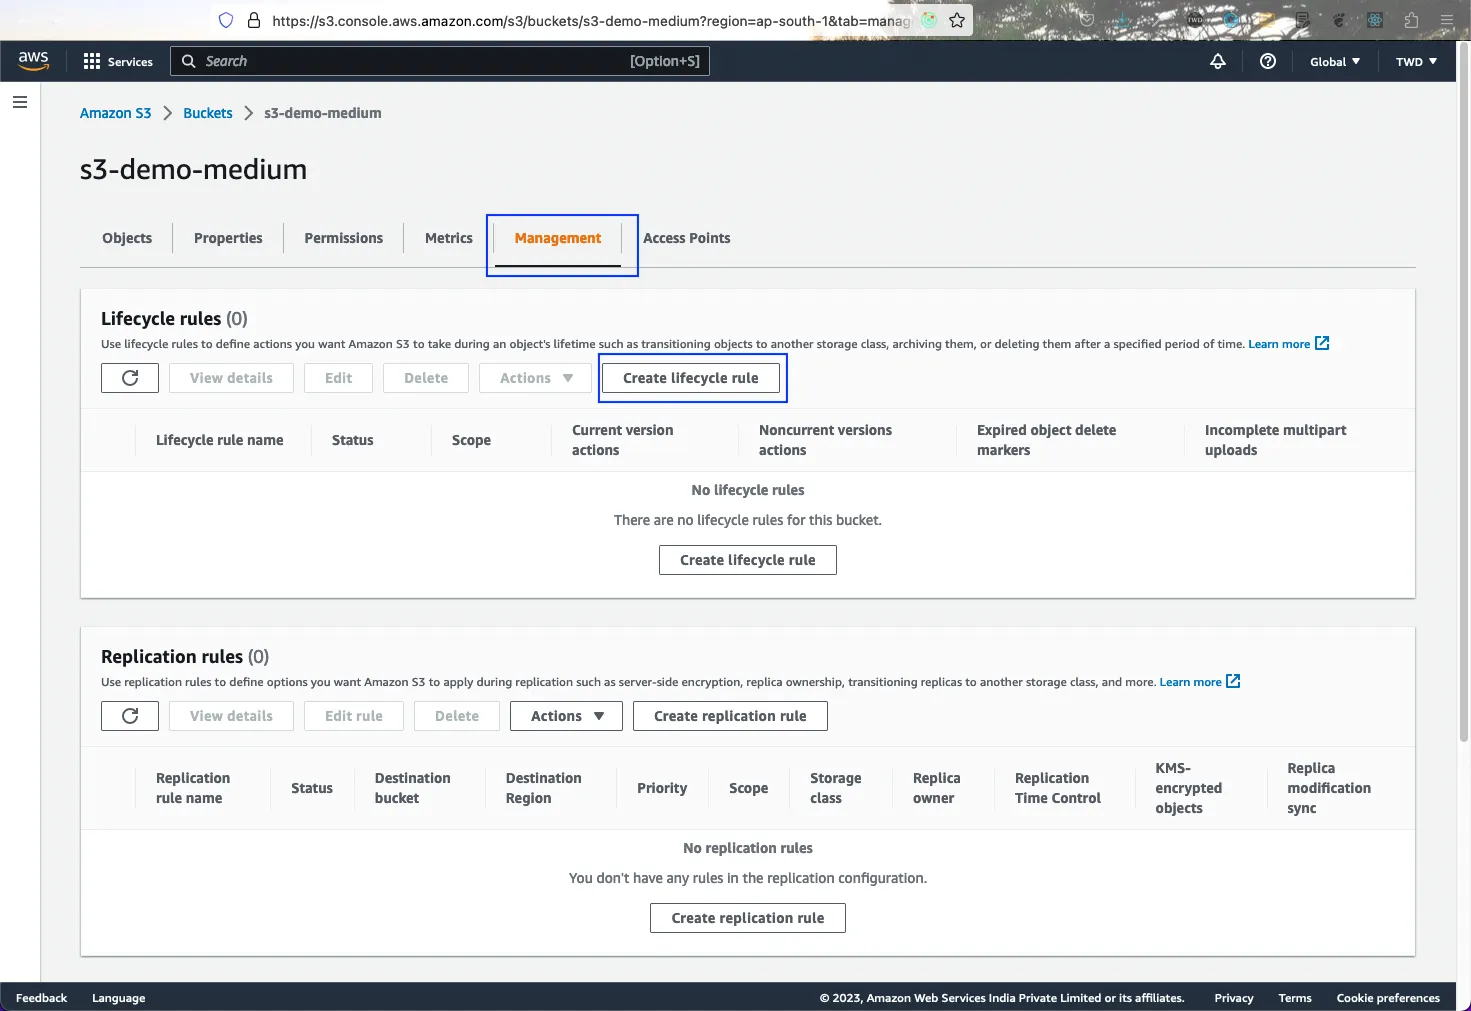The height and width of the screenshot is (1011, 1471).
Task: Open the Services grid menu
Action: point(118,61)
